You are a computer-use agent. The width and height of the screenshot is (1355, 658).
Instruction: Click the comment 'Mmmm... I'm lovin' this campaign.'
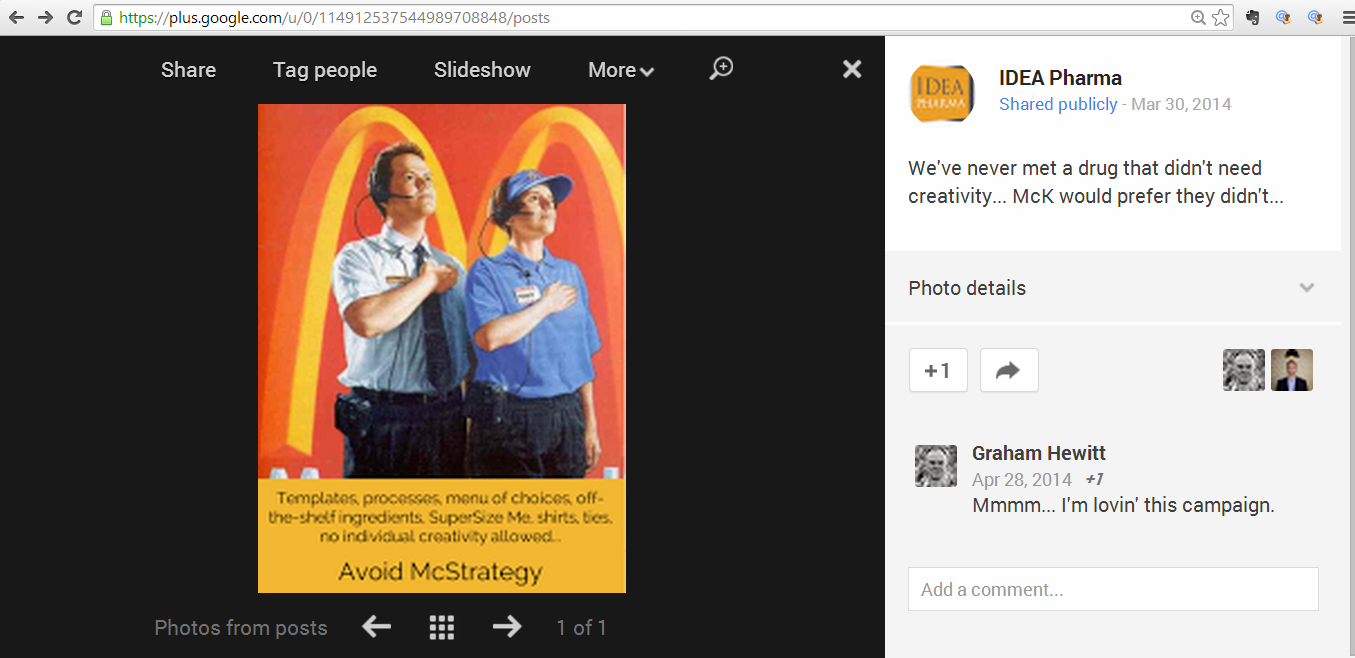[1123, 505]
